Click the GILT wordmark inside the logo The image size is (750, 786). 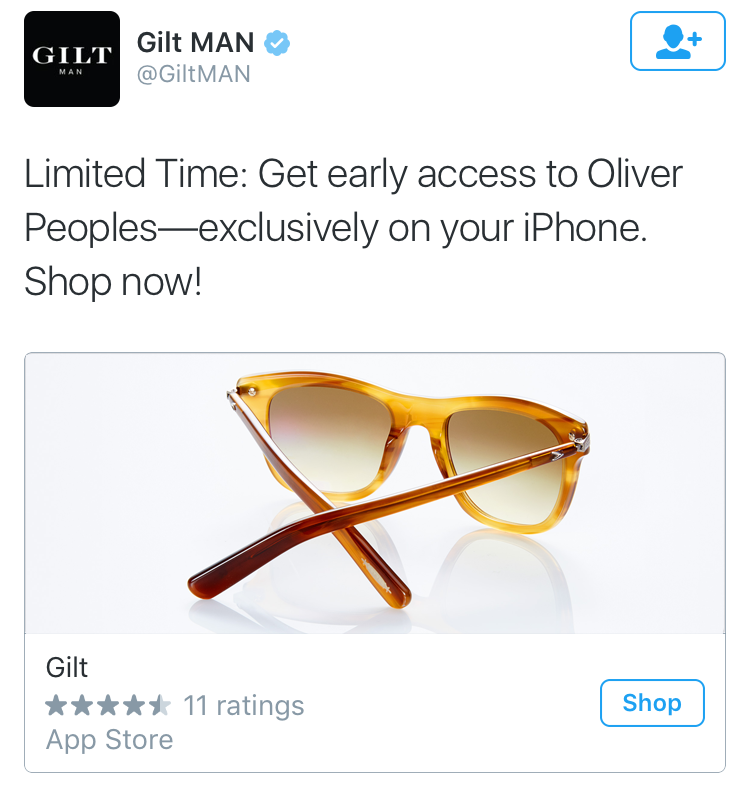point(72,55)
